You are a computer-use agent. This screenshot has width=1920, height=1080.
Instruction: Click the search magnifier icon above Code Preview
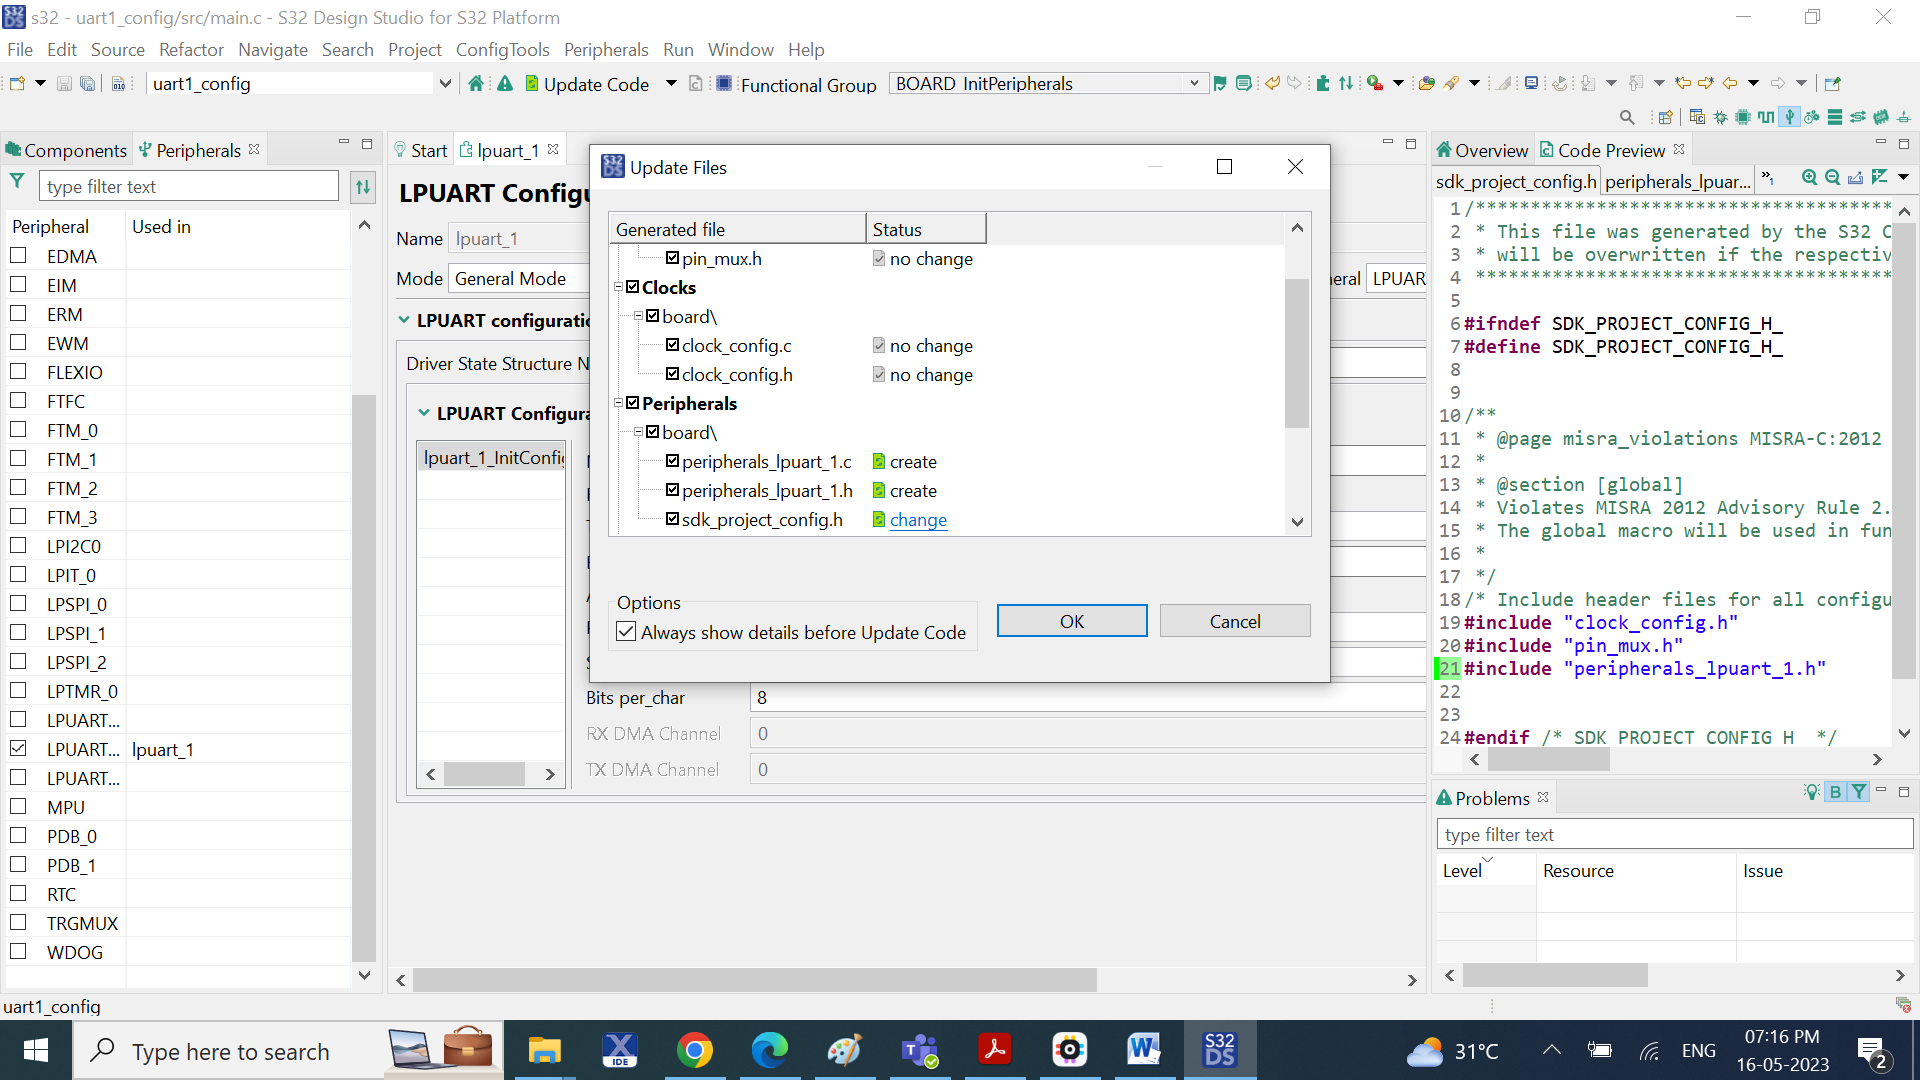click(1628, 117)
